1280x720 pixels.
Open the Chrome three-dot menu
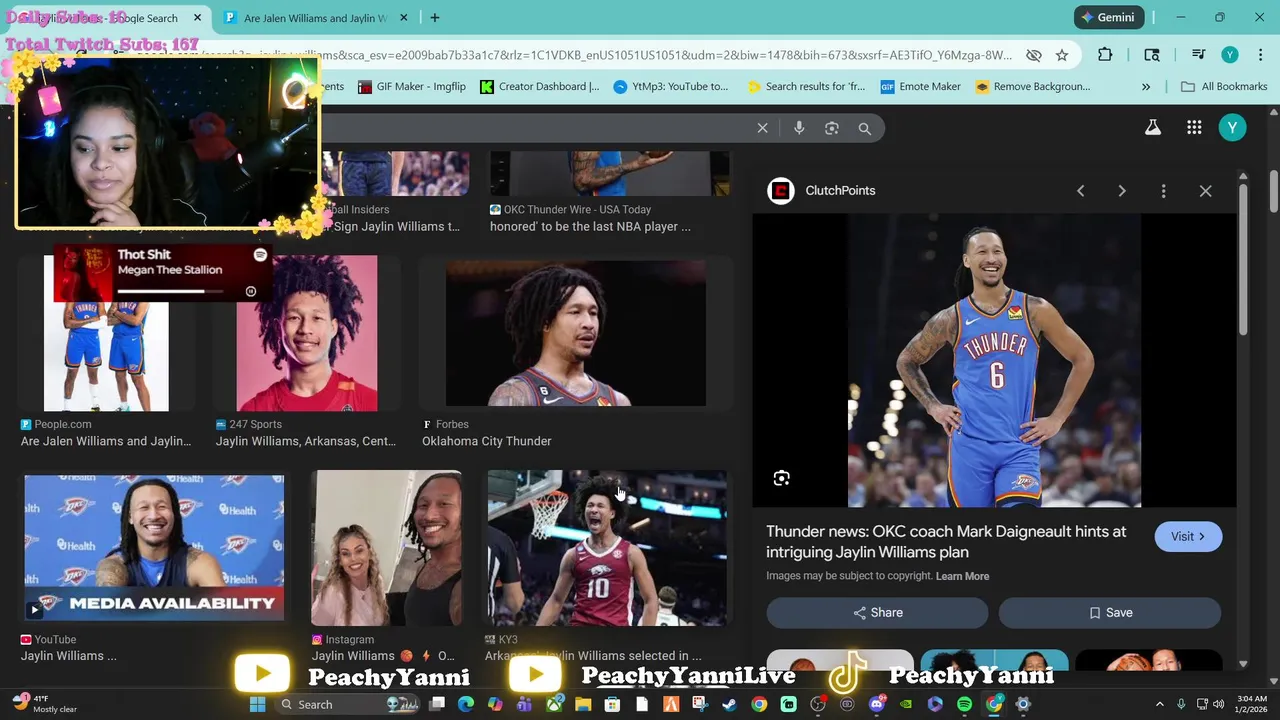pos(1258,55)
